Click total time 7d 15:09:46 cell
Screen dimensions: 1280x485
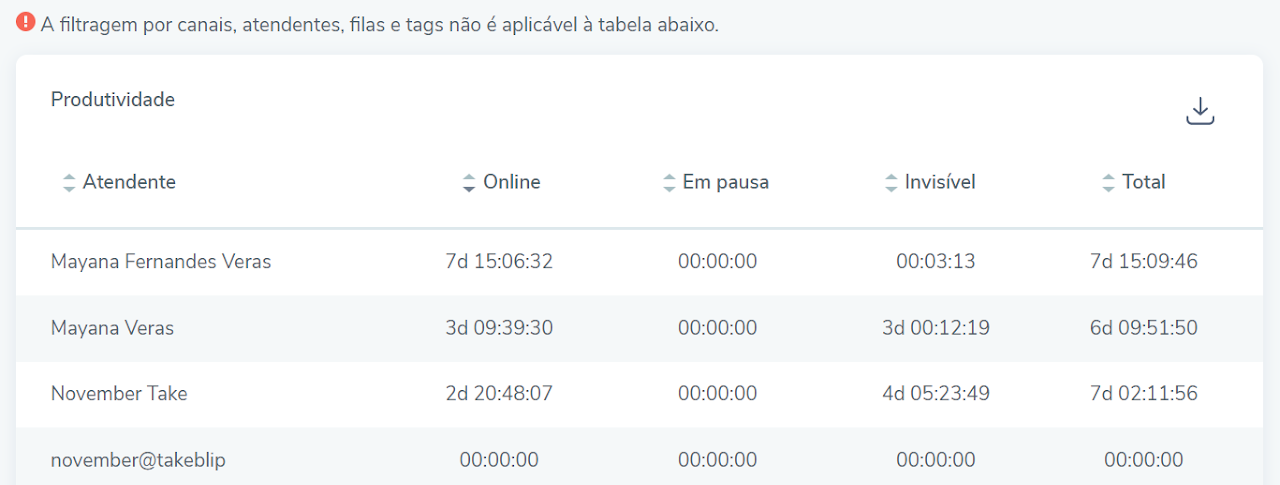[x=1144, y=262]
